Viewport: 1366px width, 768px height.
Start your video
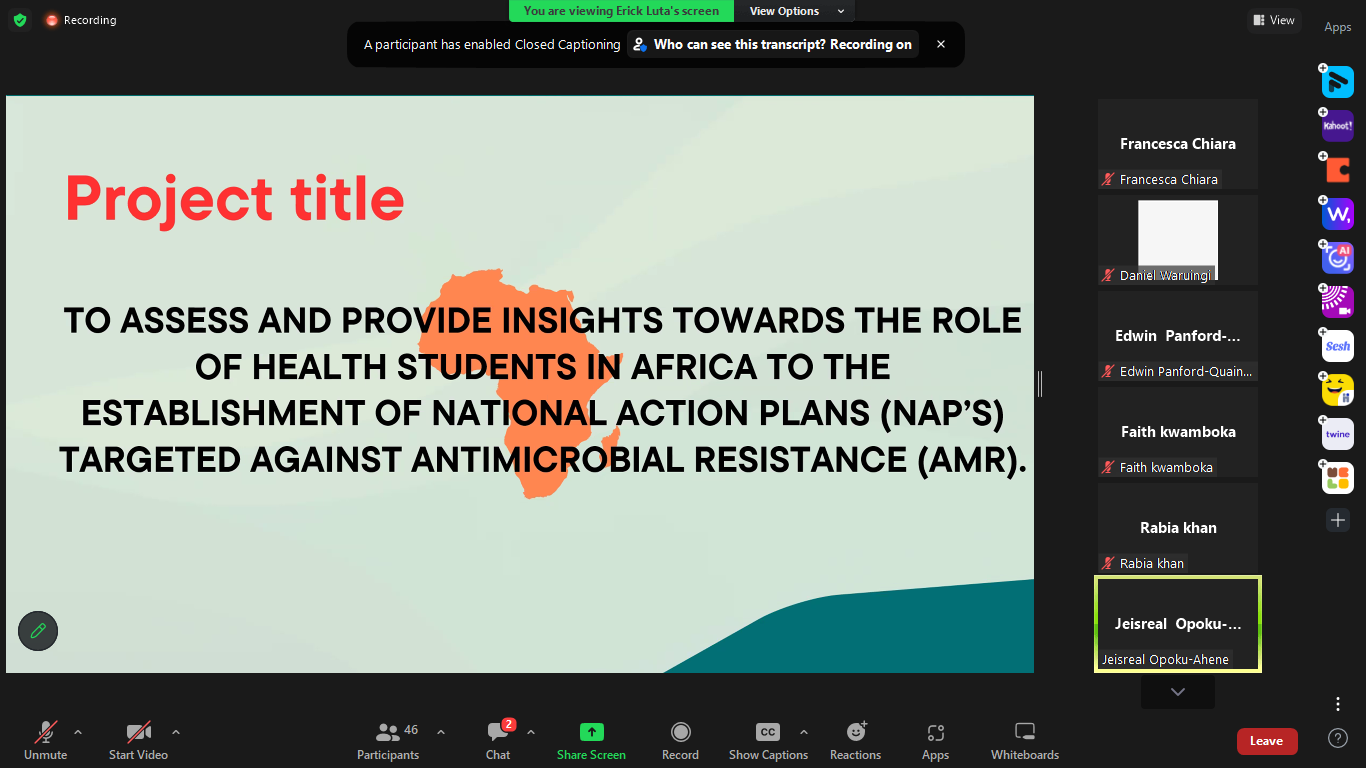(138, 740)
